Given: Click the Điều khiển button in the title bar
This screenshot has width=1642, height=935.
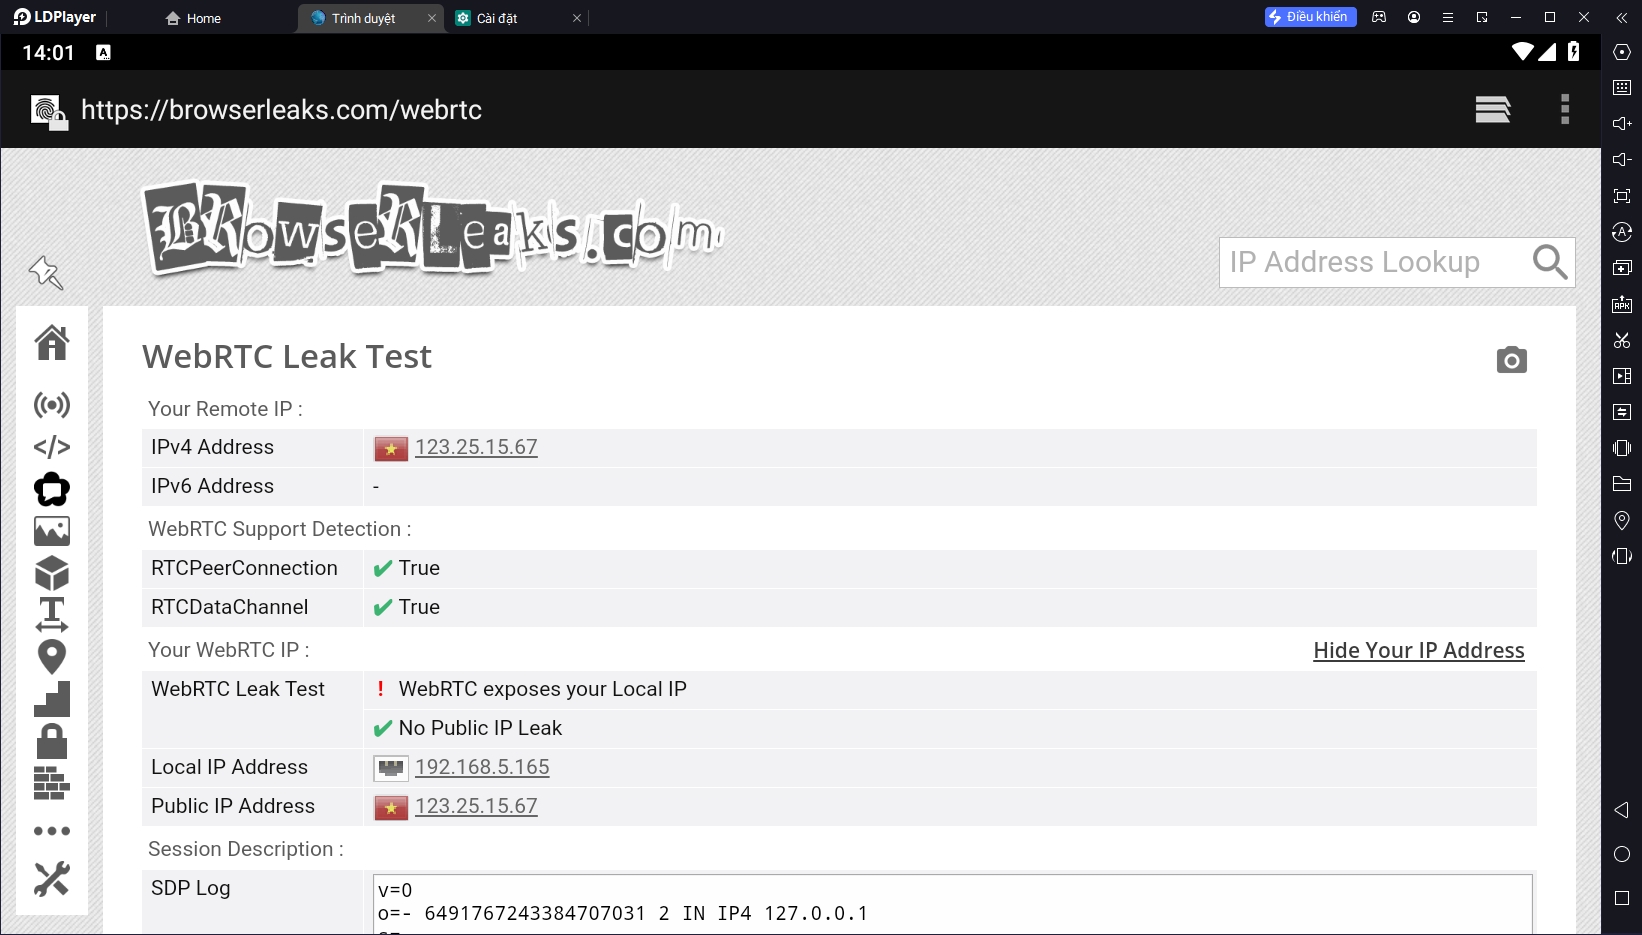Looking at the screenshot, I should pos(1309,17).
